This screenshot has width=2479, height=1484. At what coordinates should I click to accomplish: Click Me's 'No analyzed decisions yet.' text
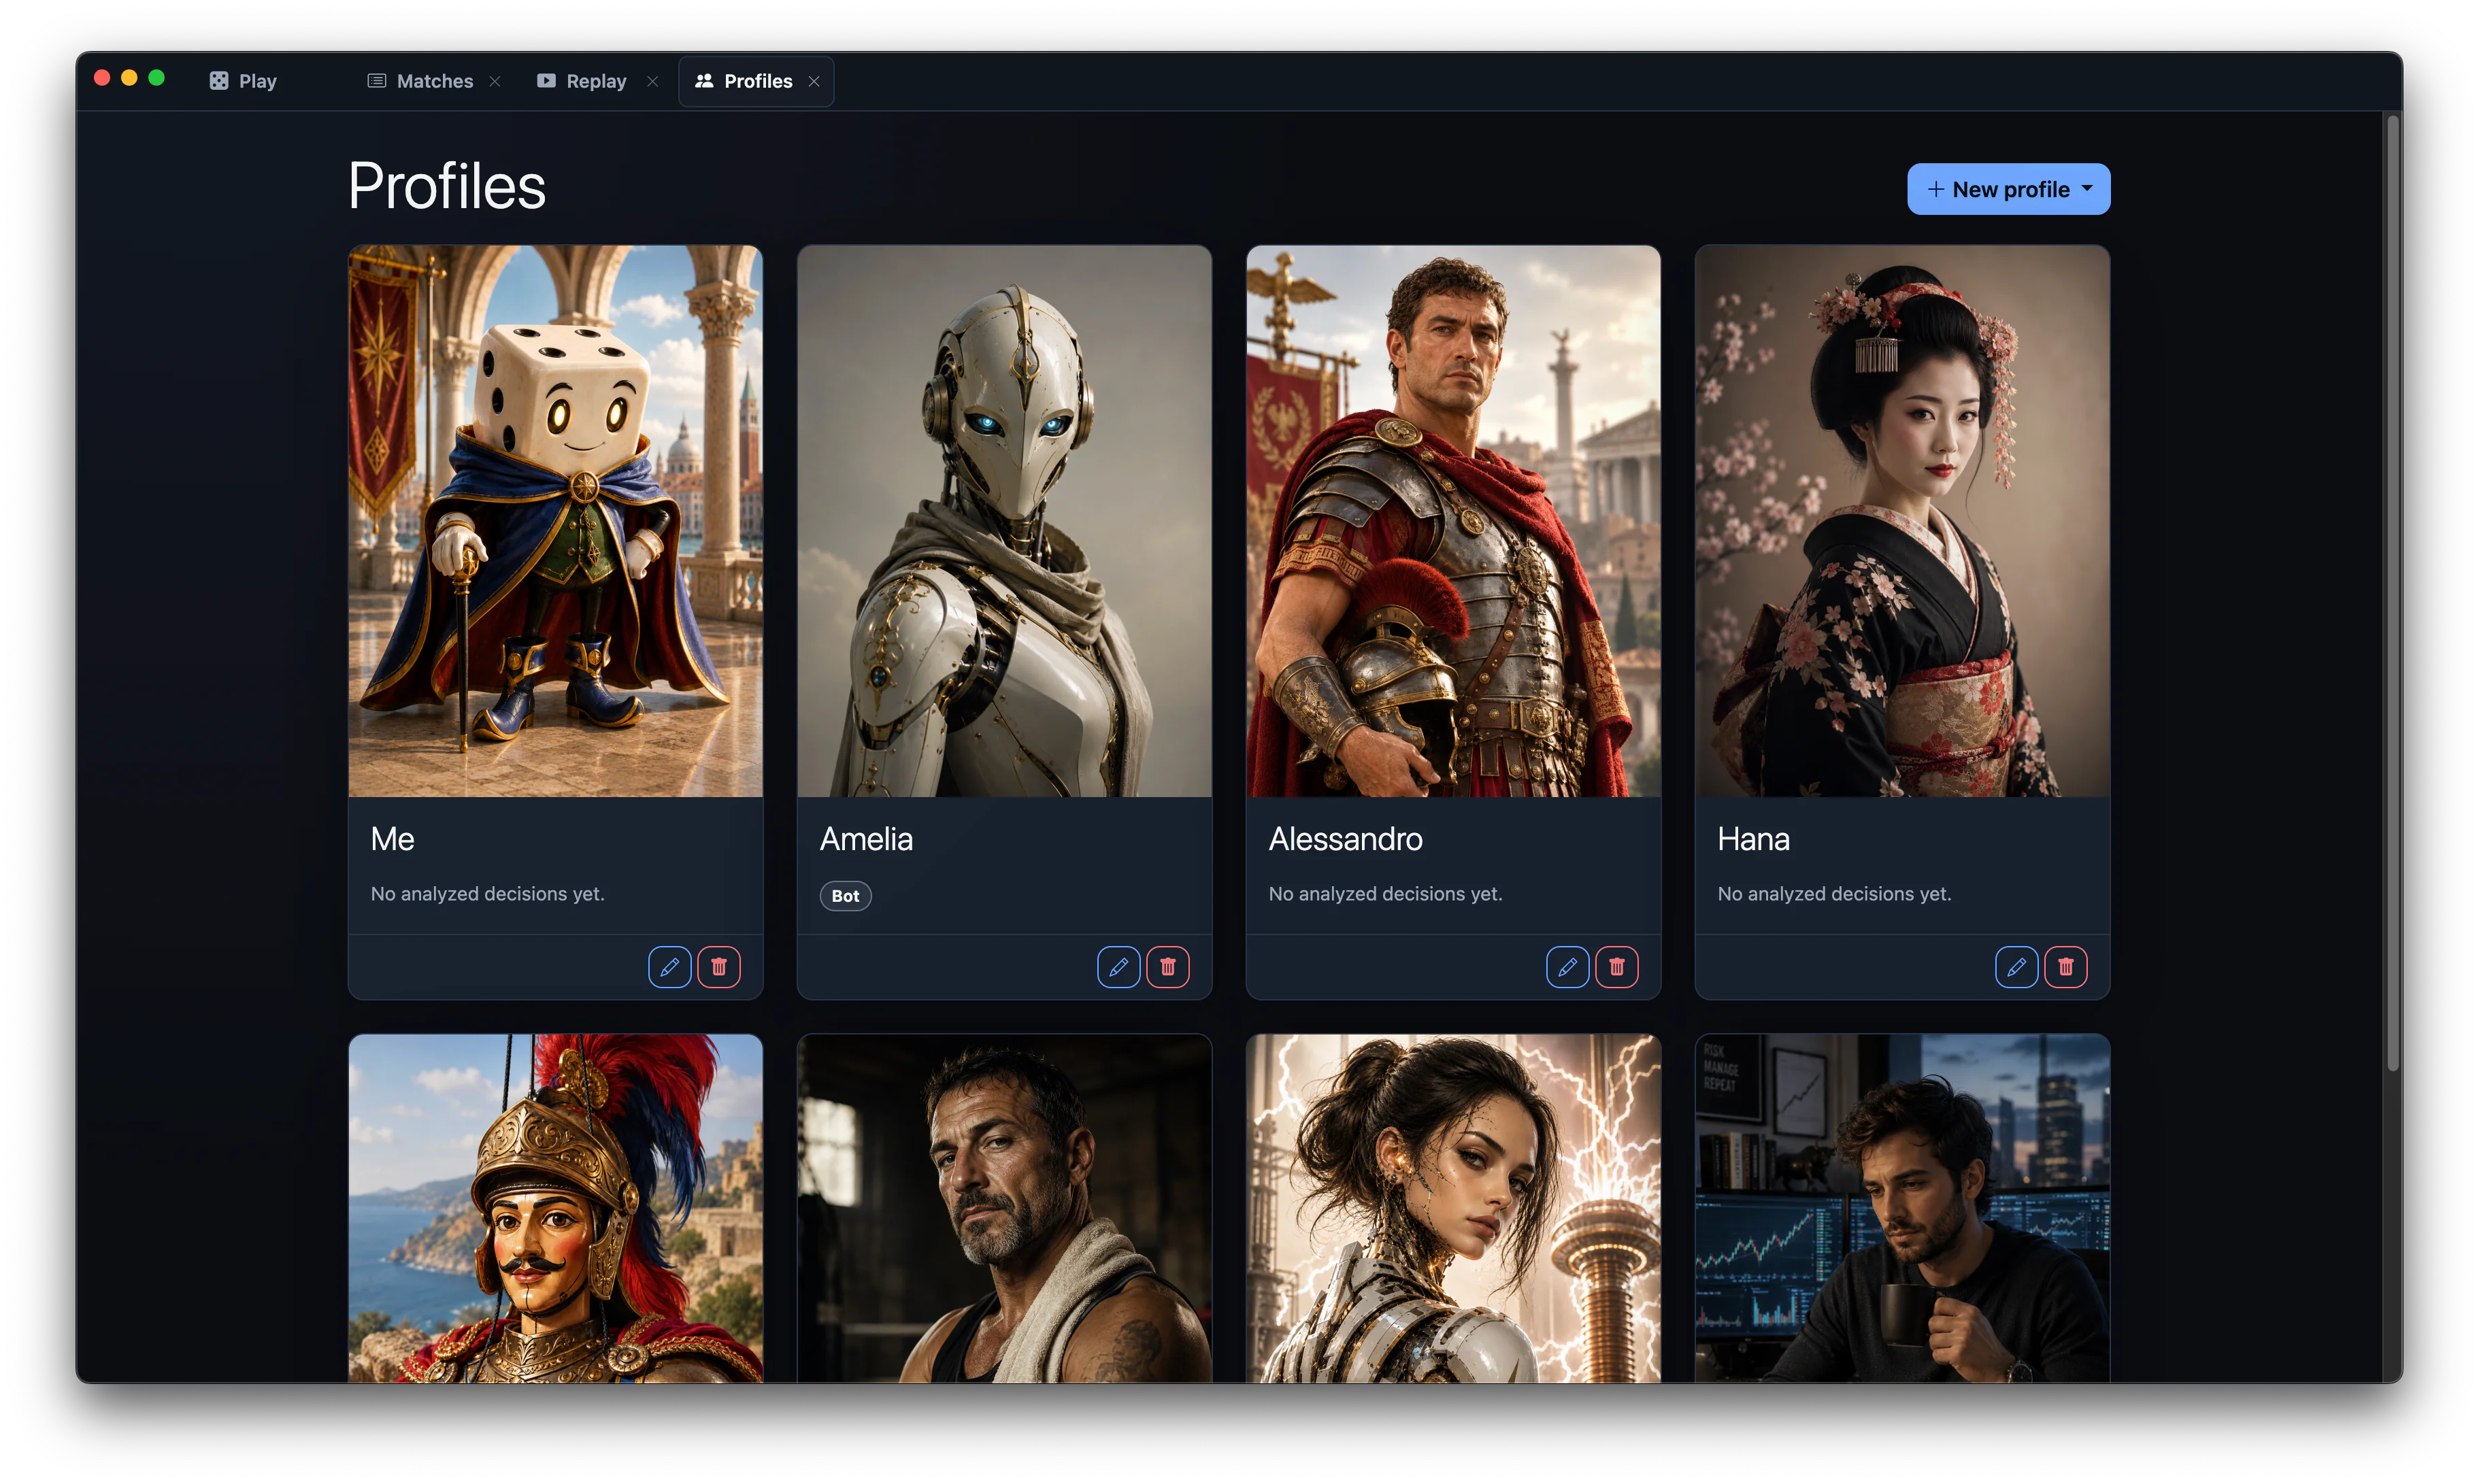(x=487, y=894)
